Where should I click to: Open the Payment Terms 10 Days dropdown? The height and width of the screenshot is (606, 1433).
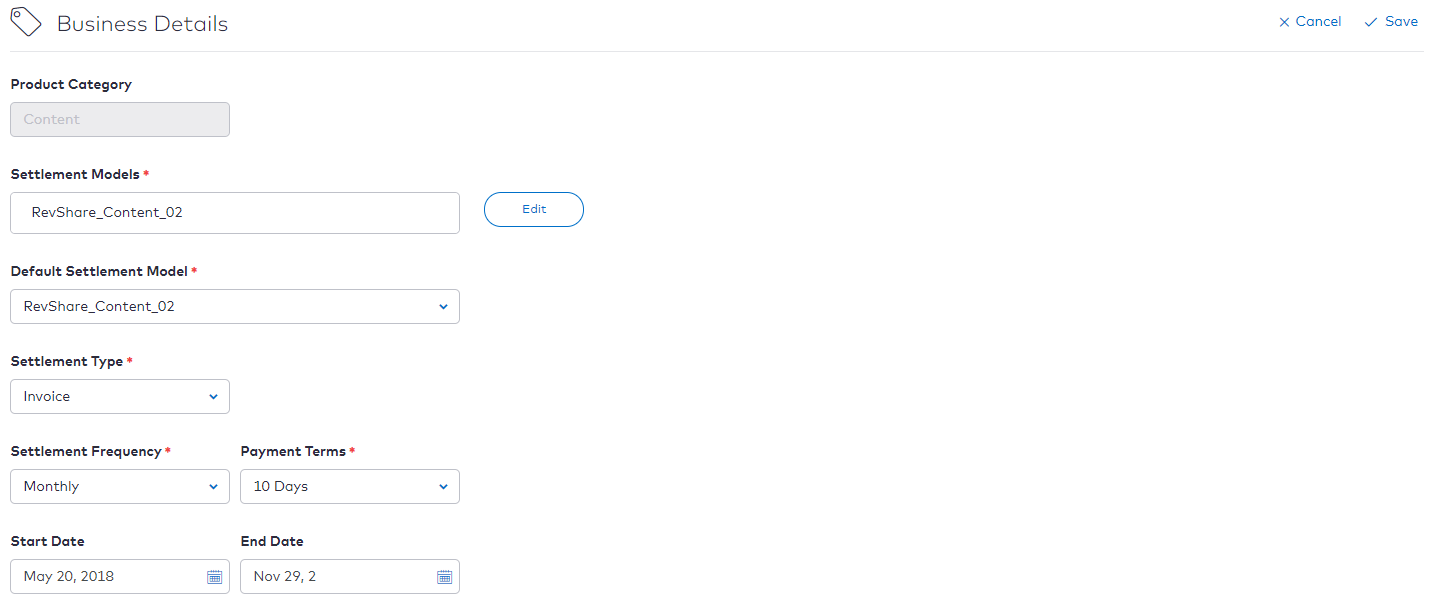(x=350, y=487)
